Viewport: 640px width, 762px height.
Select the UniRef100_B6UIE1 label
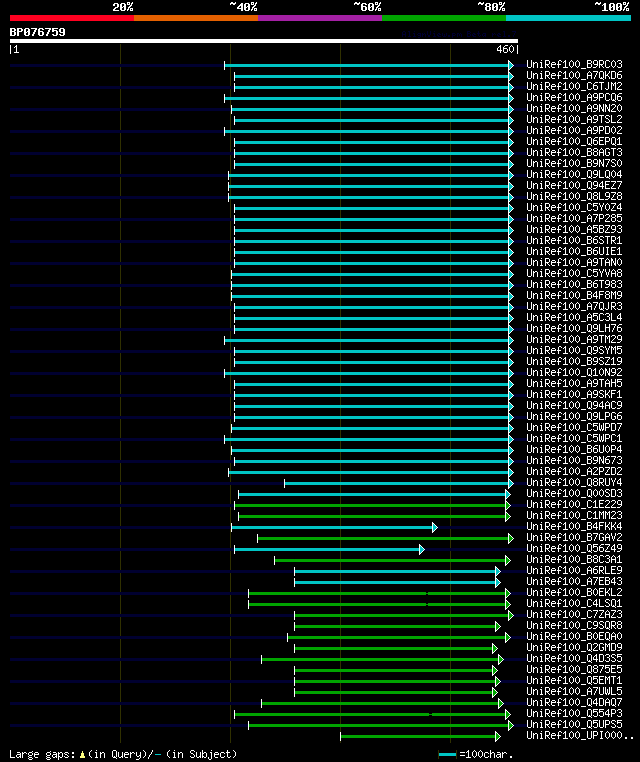pos(574,251)
